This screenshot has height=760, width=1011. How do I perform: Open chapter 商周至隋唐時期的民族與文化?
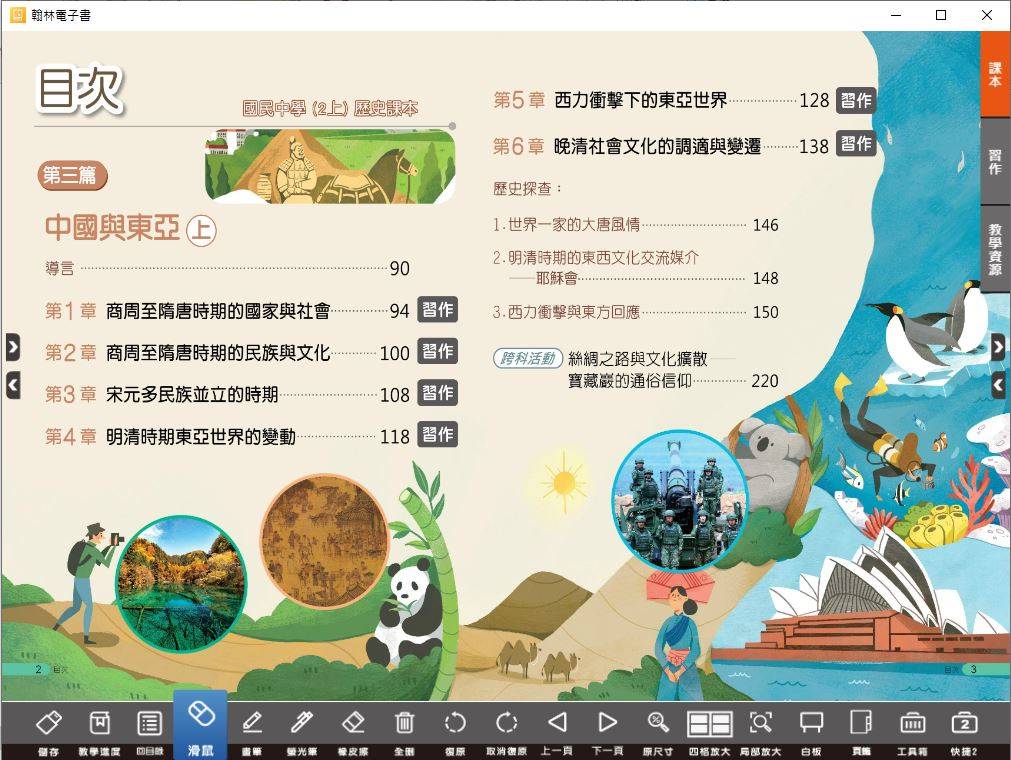(218, 353)
